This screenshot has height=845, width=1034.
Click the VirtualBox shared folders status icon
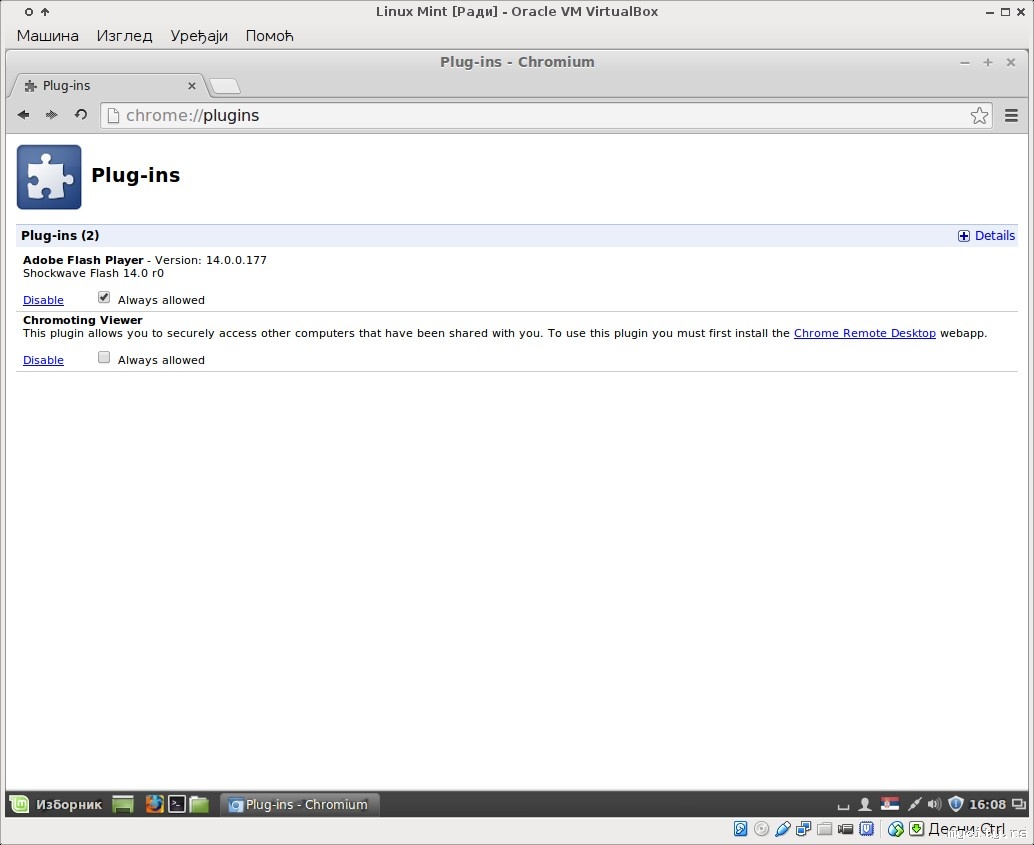(x=824, y=829)
